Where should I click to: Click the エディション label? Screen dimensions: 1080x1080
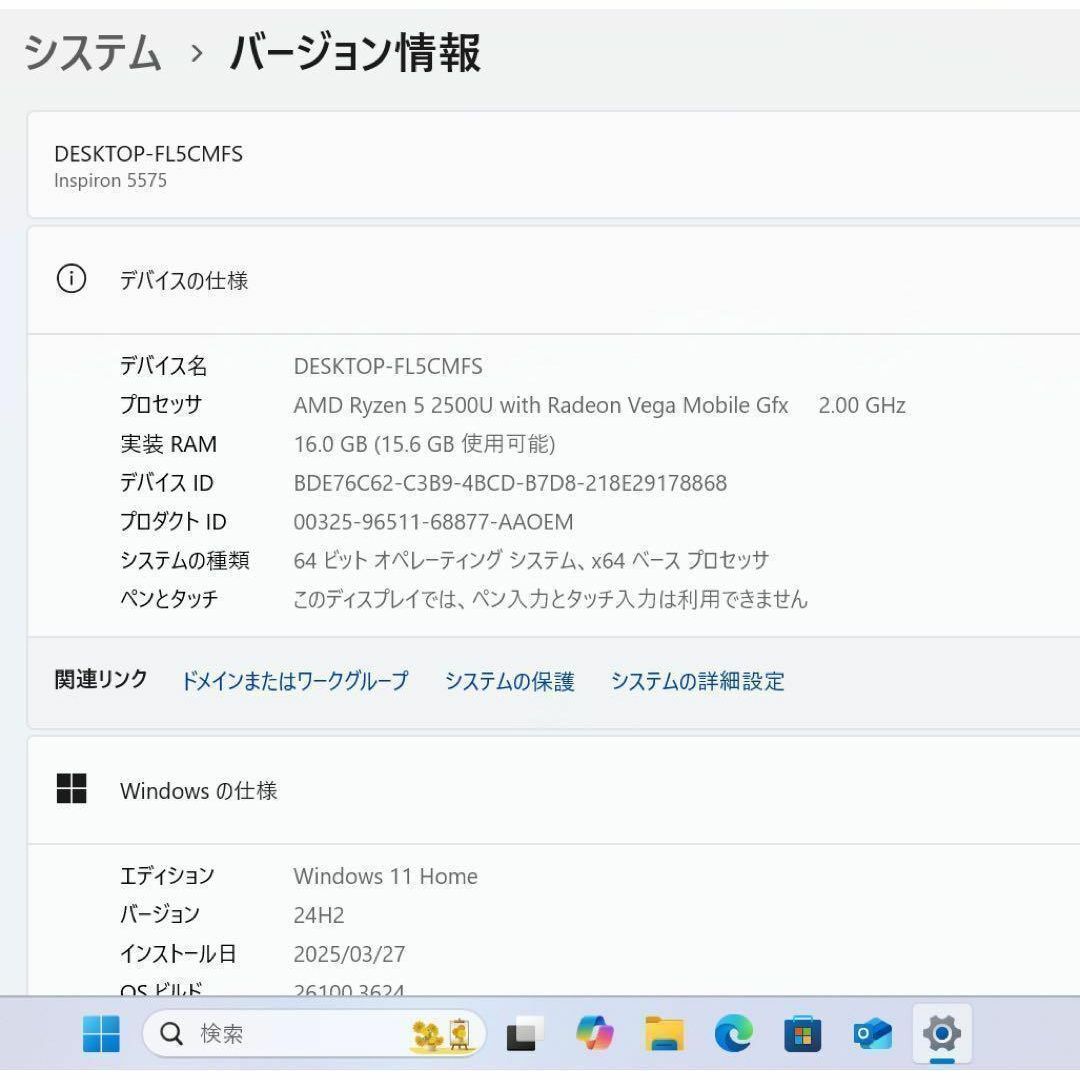click(167, 875)
